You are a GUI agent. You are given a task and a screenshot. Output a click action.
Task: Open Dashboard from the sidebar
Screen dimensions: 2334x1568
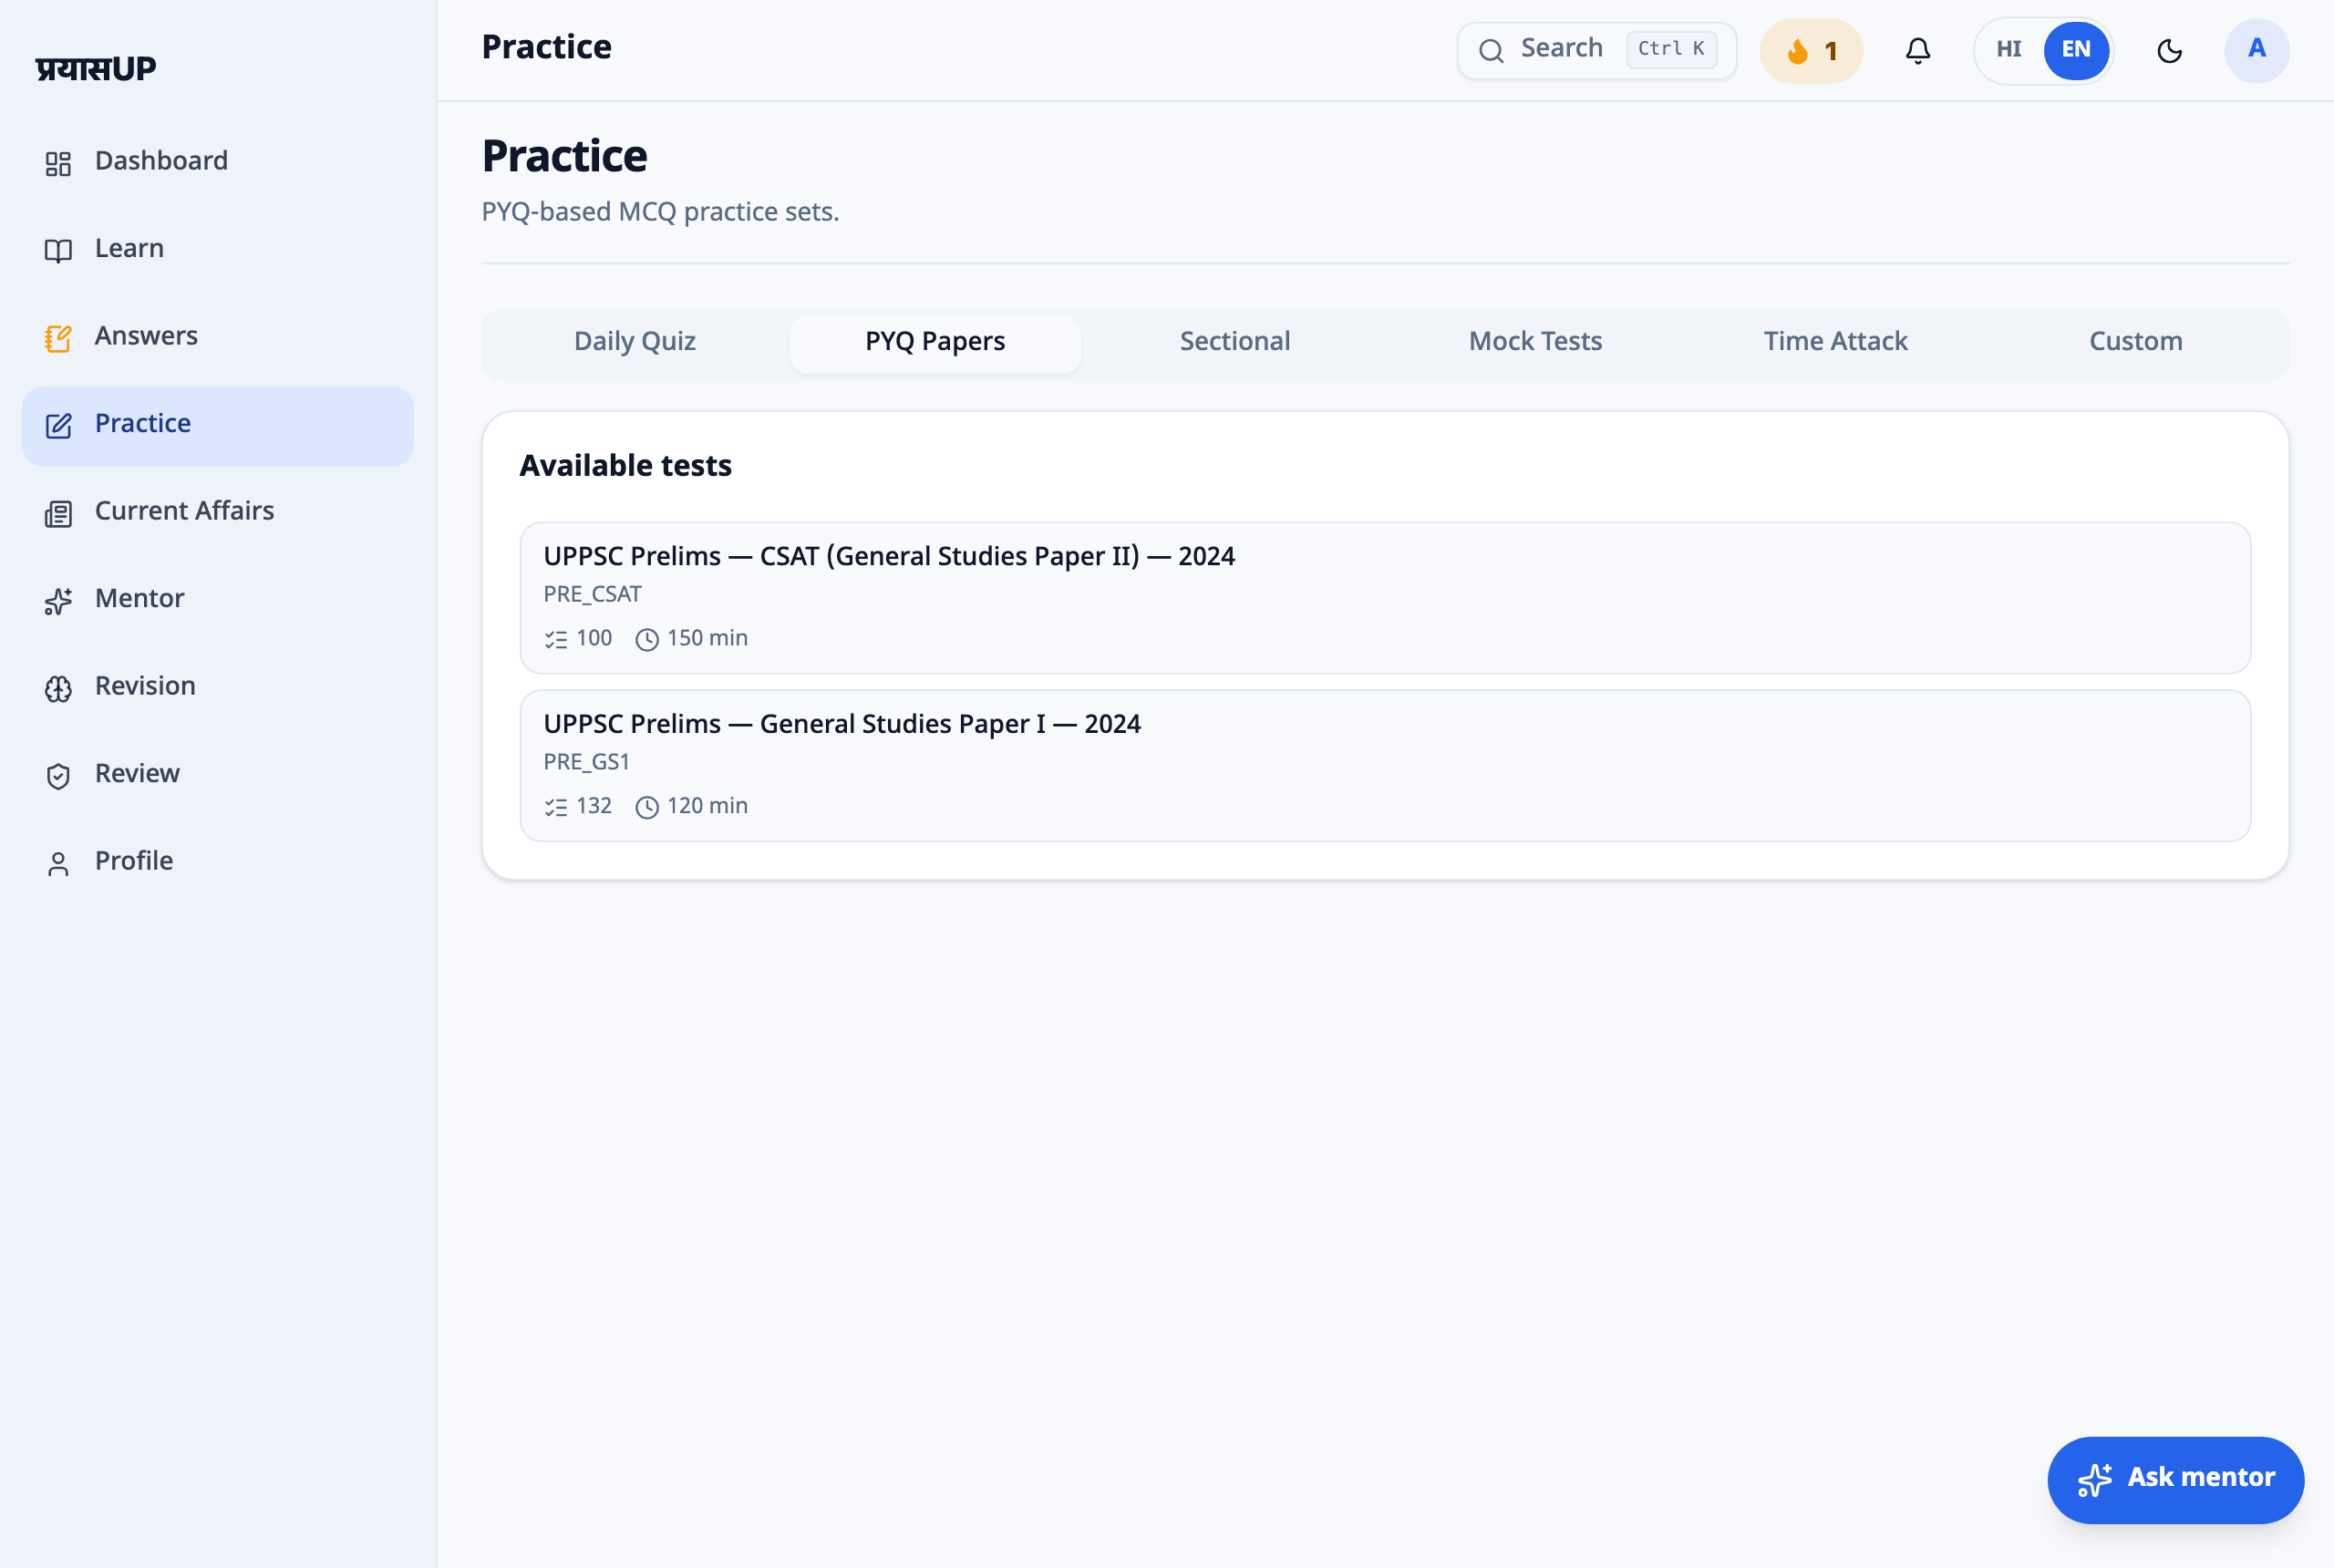218,162
